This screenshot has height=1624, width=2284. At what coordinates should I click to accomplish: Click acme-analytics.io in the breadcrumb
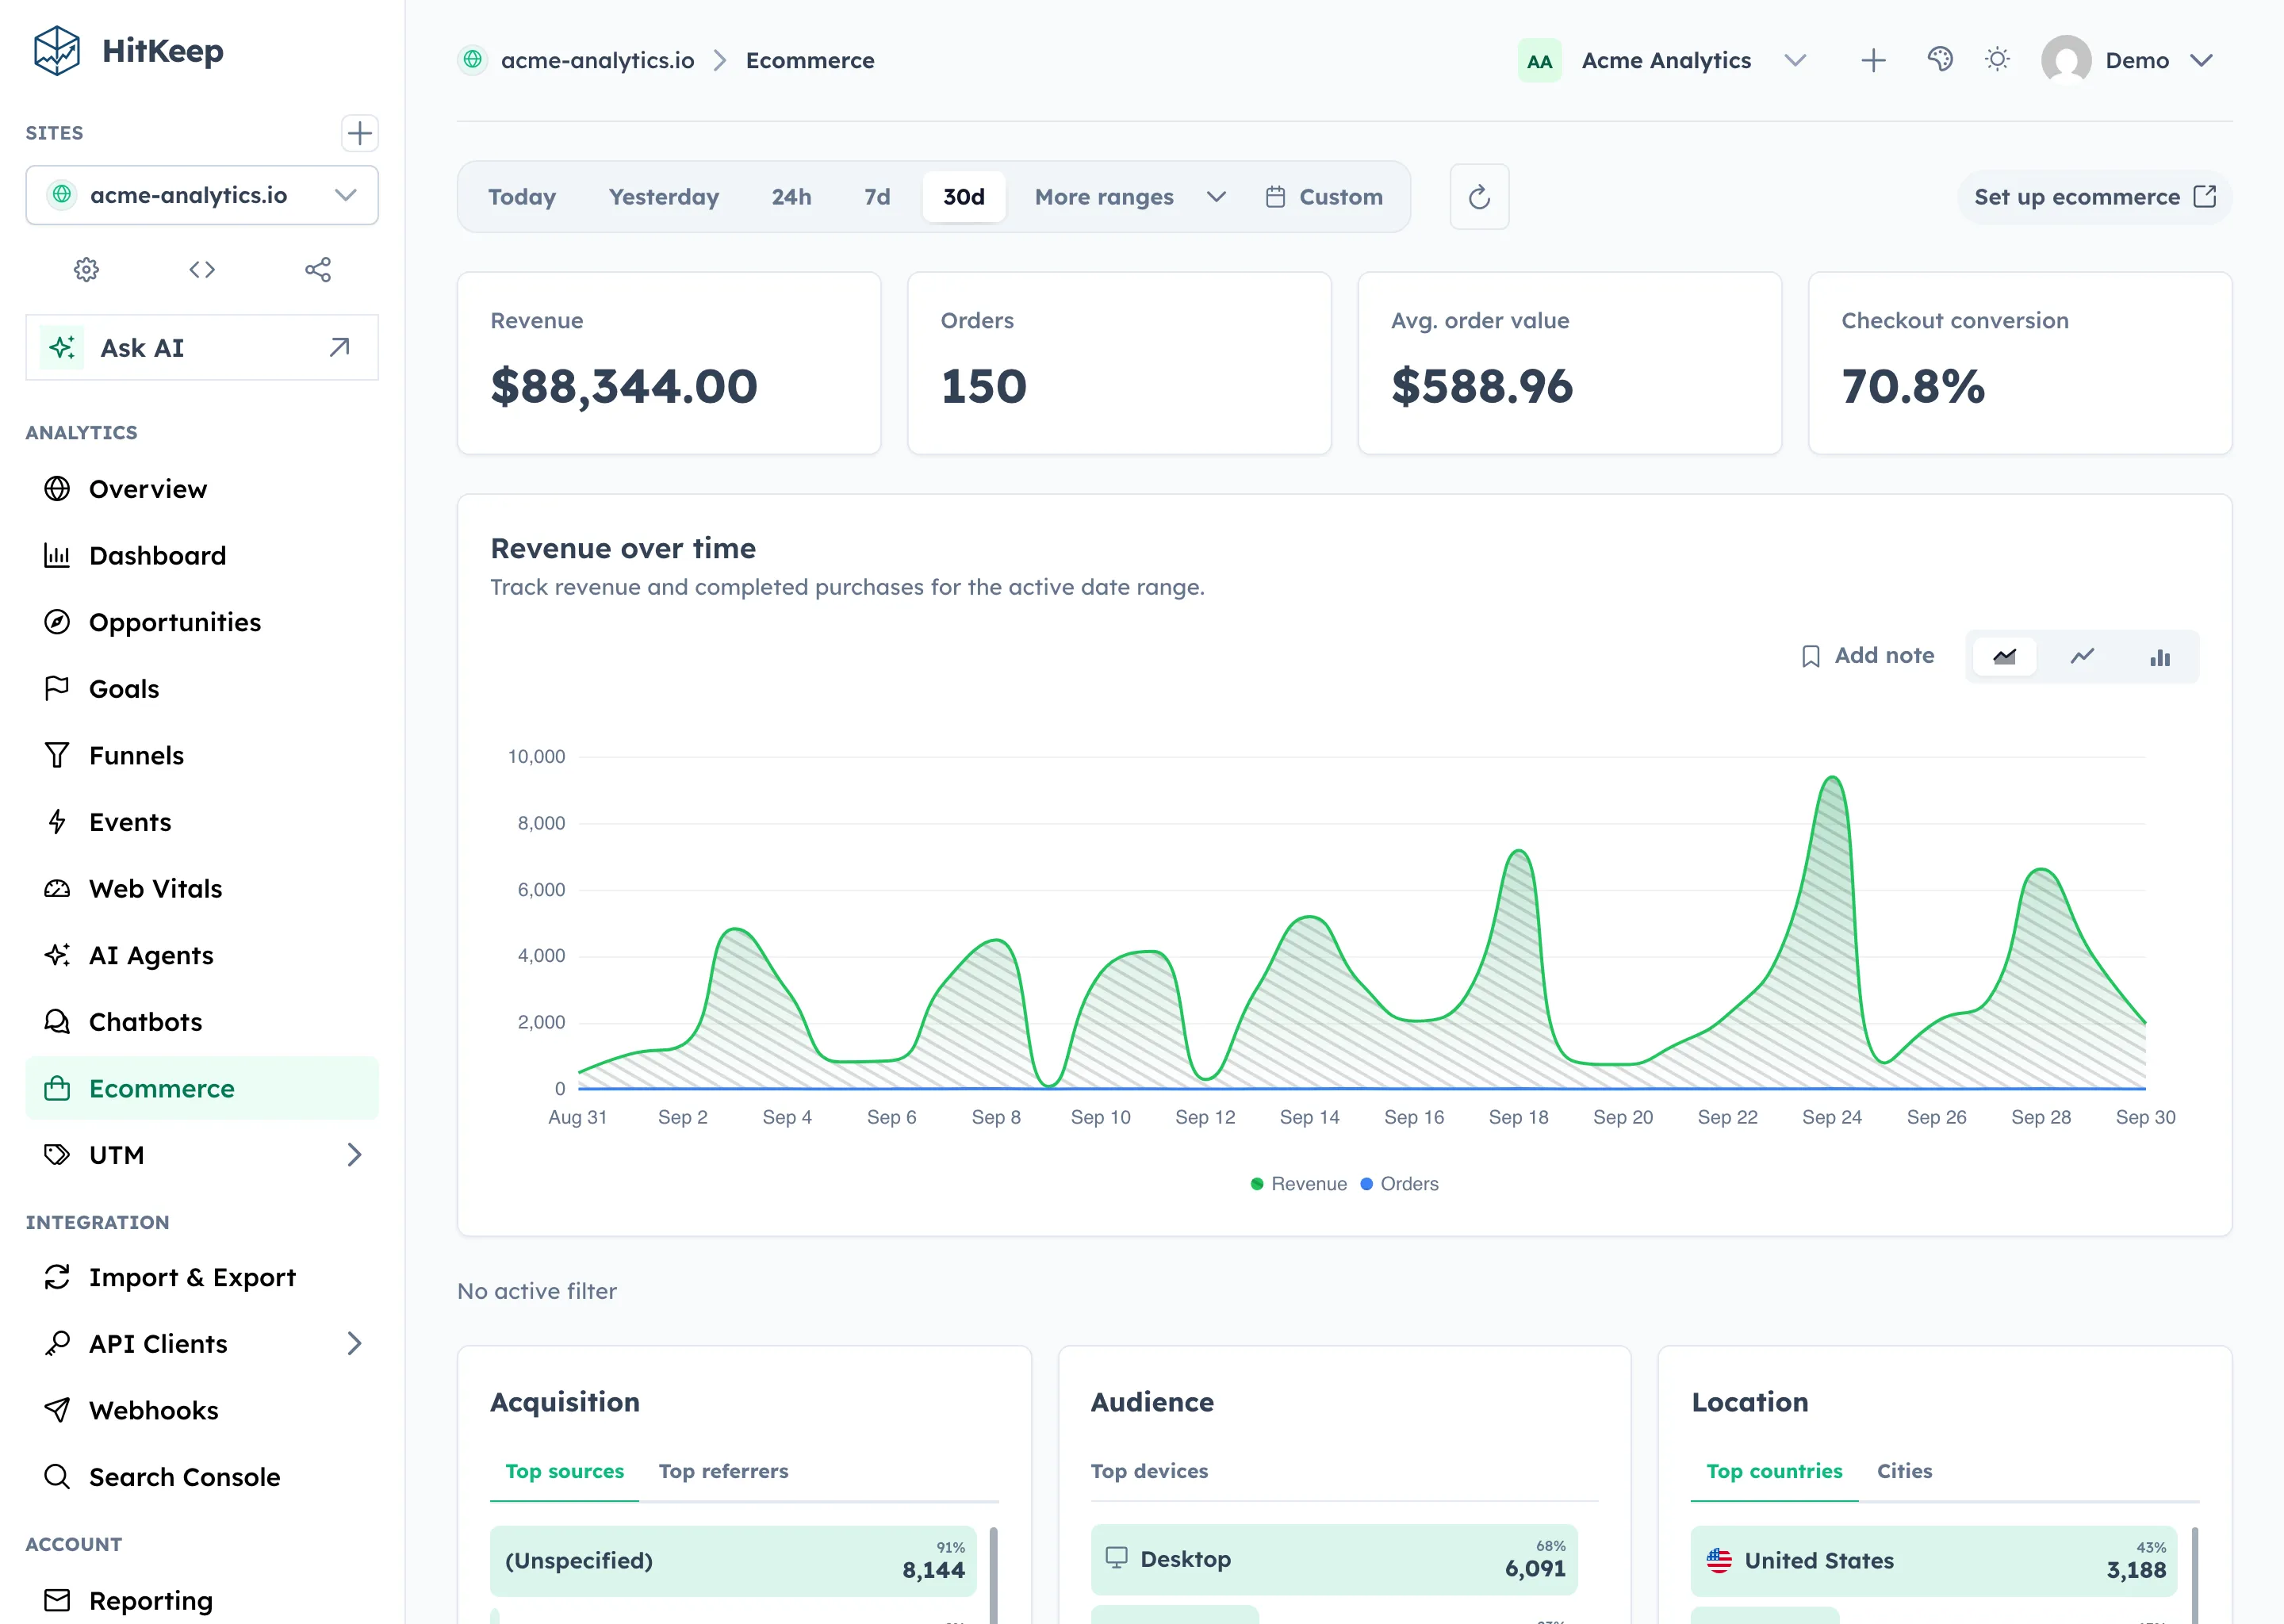597,60
